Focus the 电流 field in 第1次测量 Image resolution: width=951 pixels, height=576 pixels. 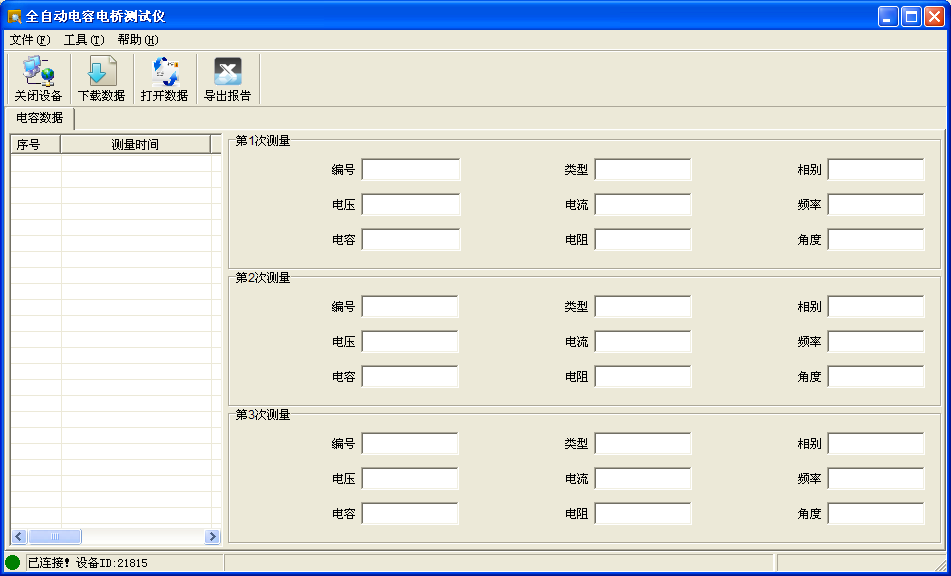pos(643,205)
